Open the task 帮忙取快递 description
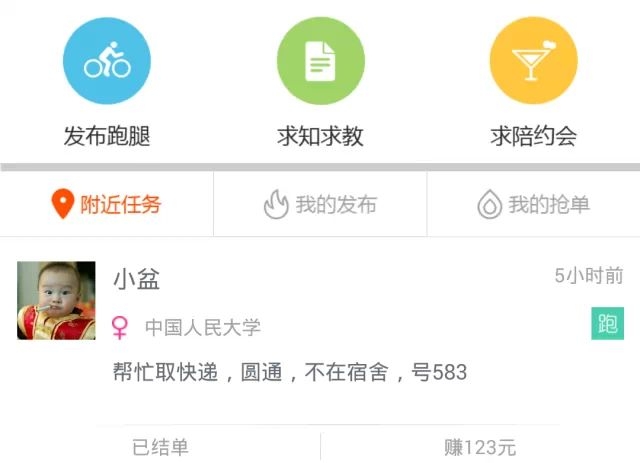 [x=290, y=372]
